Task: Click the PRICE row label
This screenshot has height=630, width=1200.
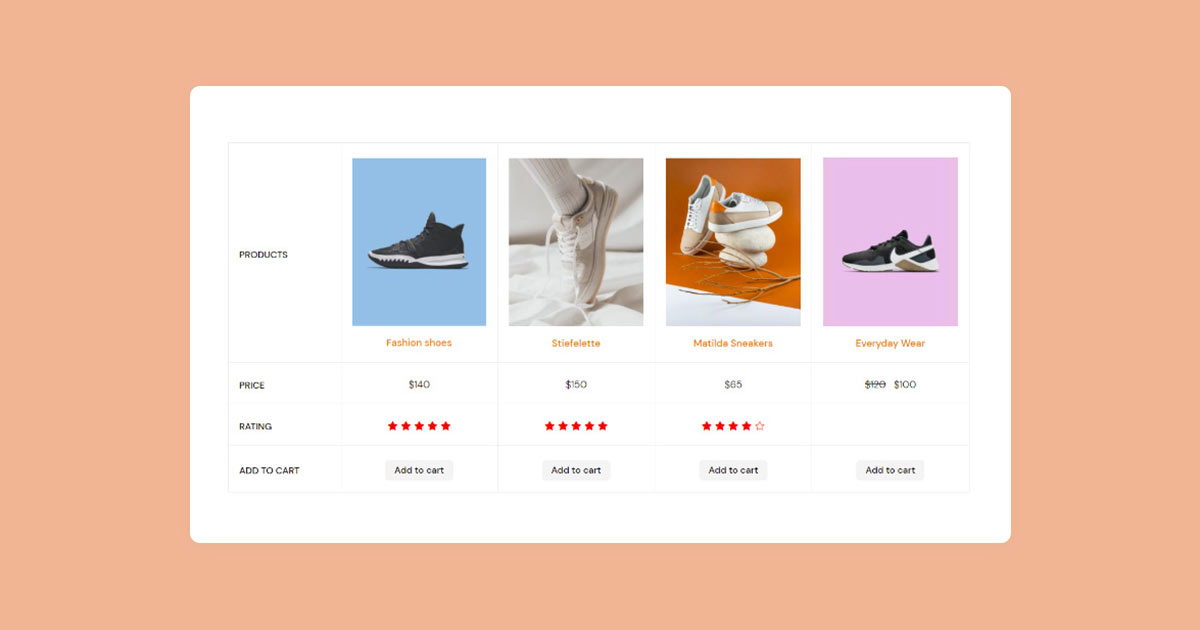Action: 252,386
